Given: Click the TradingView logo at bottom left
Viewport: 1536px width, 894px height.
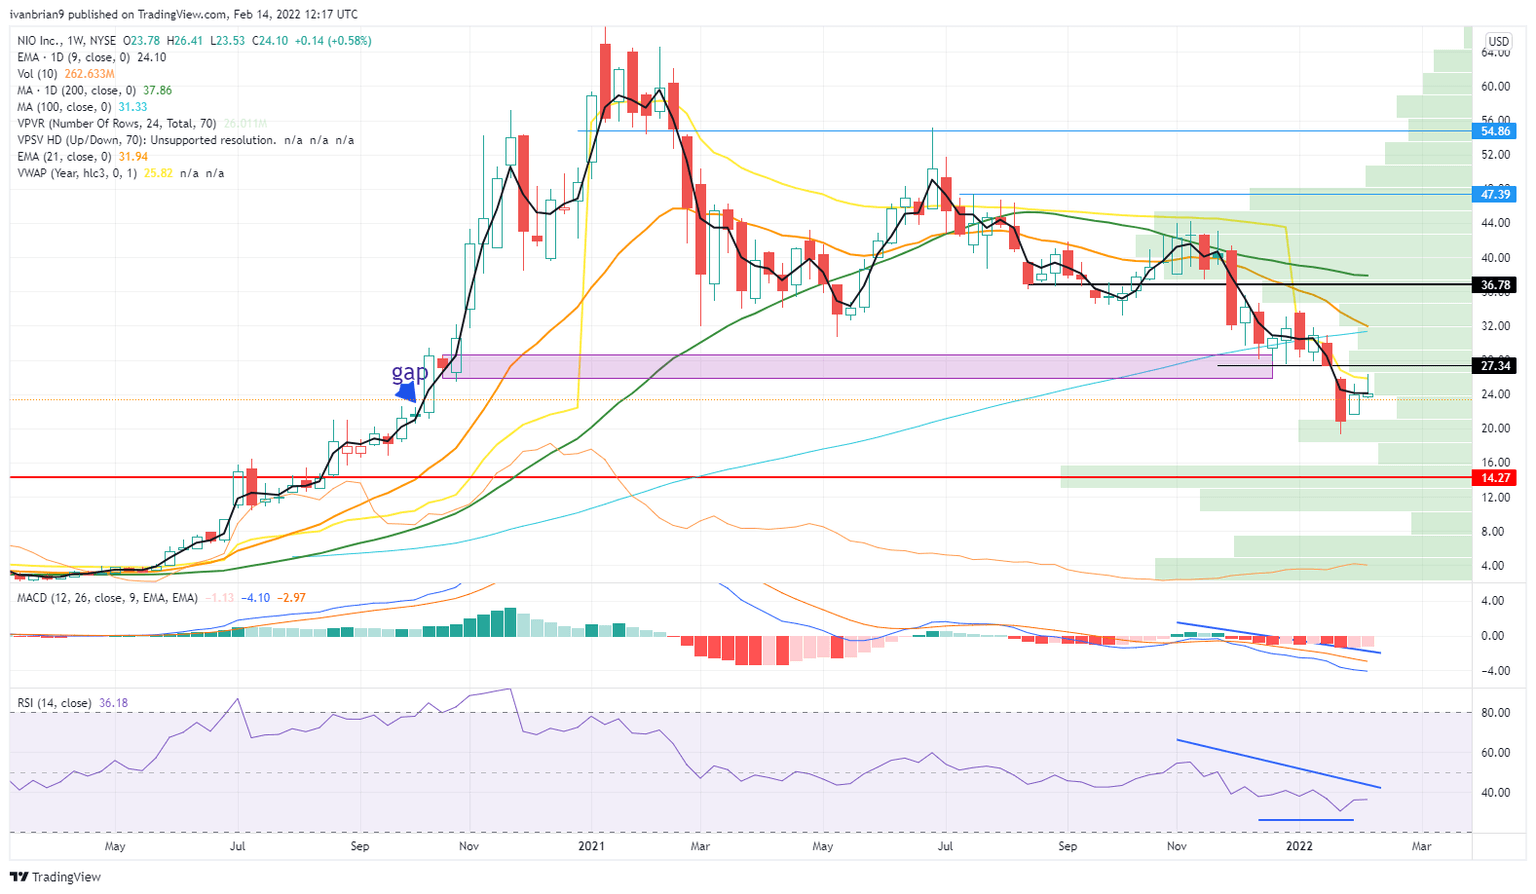Looking at the screenshot, I should point(56,877).
